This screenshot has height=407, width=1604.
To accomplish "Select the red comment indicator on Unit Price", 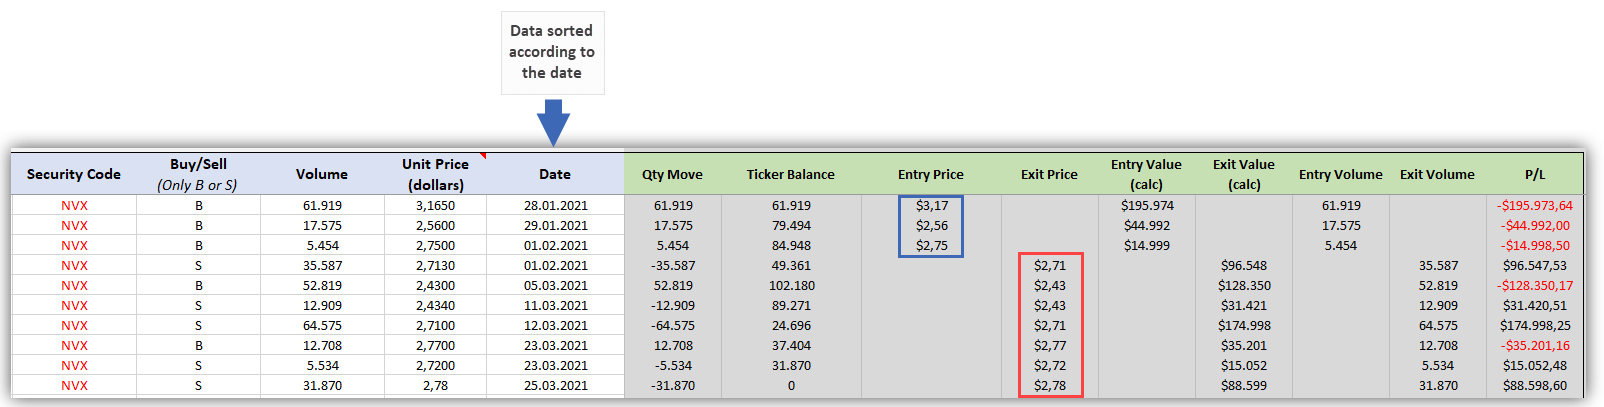I will coord(483,156).
